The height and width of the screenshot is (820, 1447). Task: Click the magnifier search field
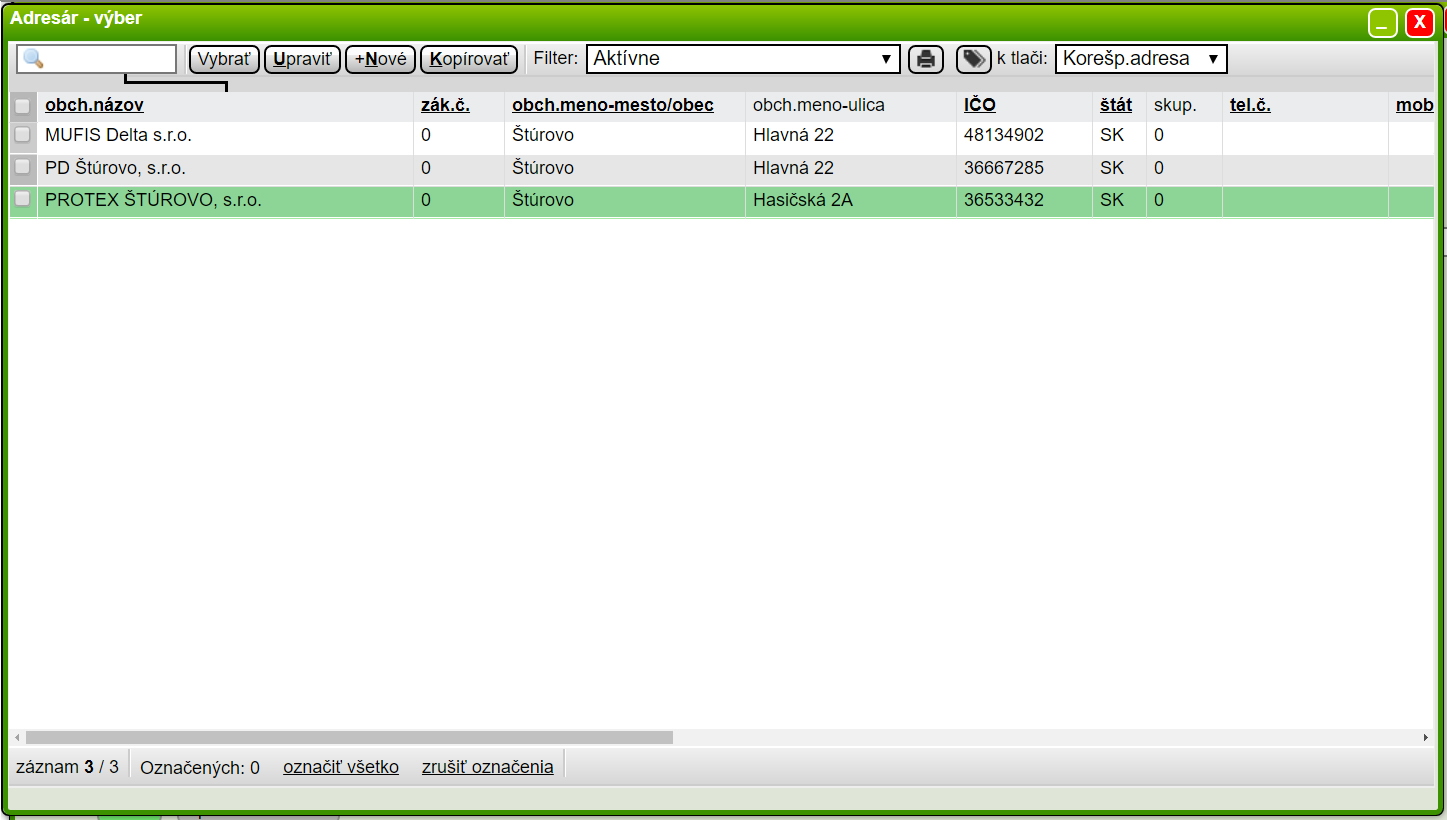click(96, 59)
